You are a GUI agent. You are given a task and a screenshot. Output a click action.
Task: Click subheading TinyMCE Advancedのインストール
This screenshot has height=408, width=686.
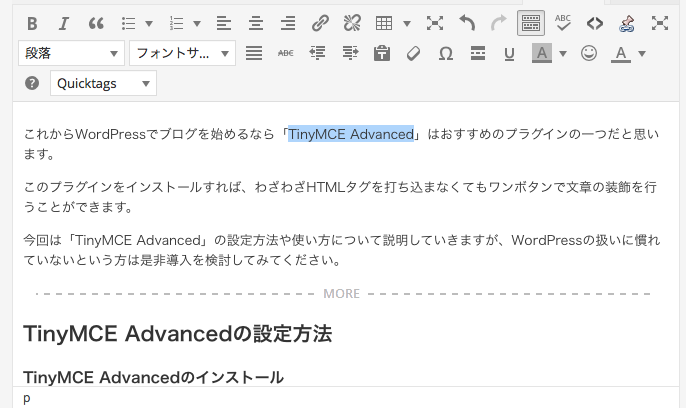(153, 377)
